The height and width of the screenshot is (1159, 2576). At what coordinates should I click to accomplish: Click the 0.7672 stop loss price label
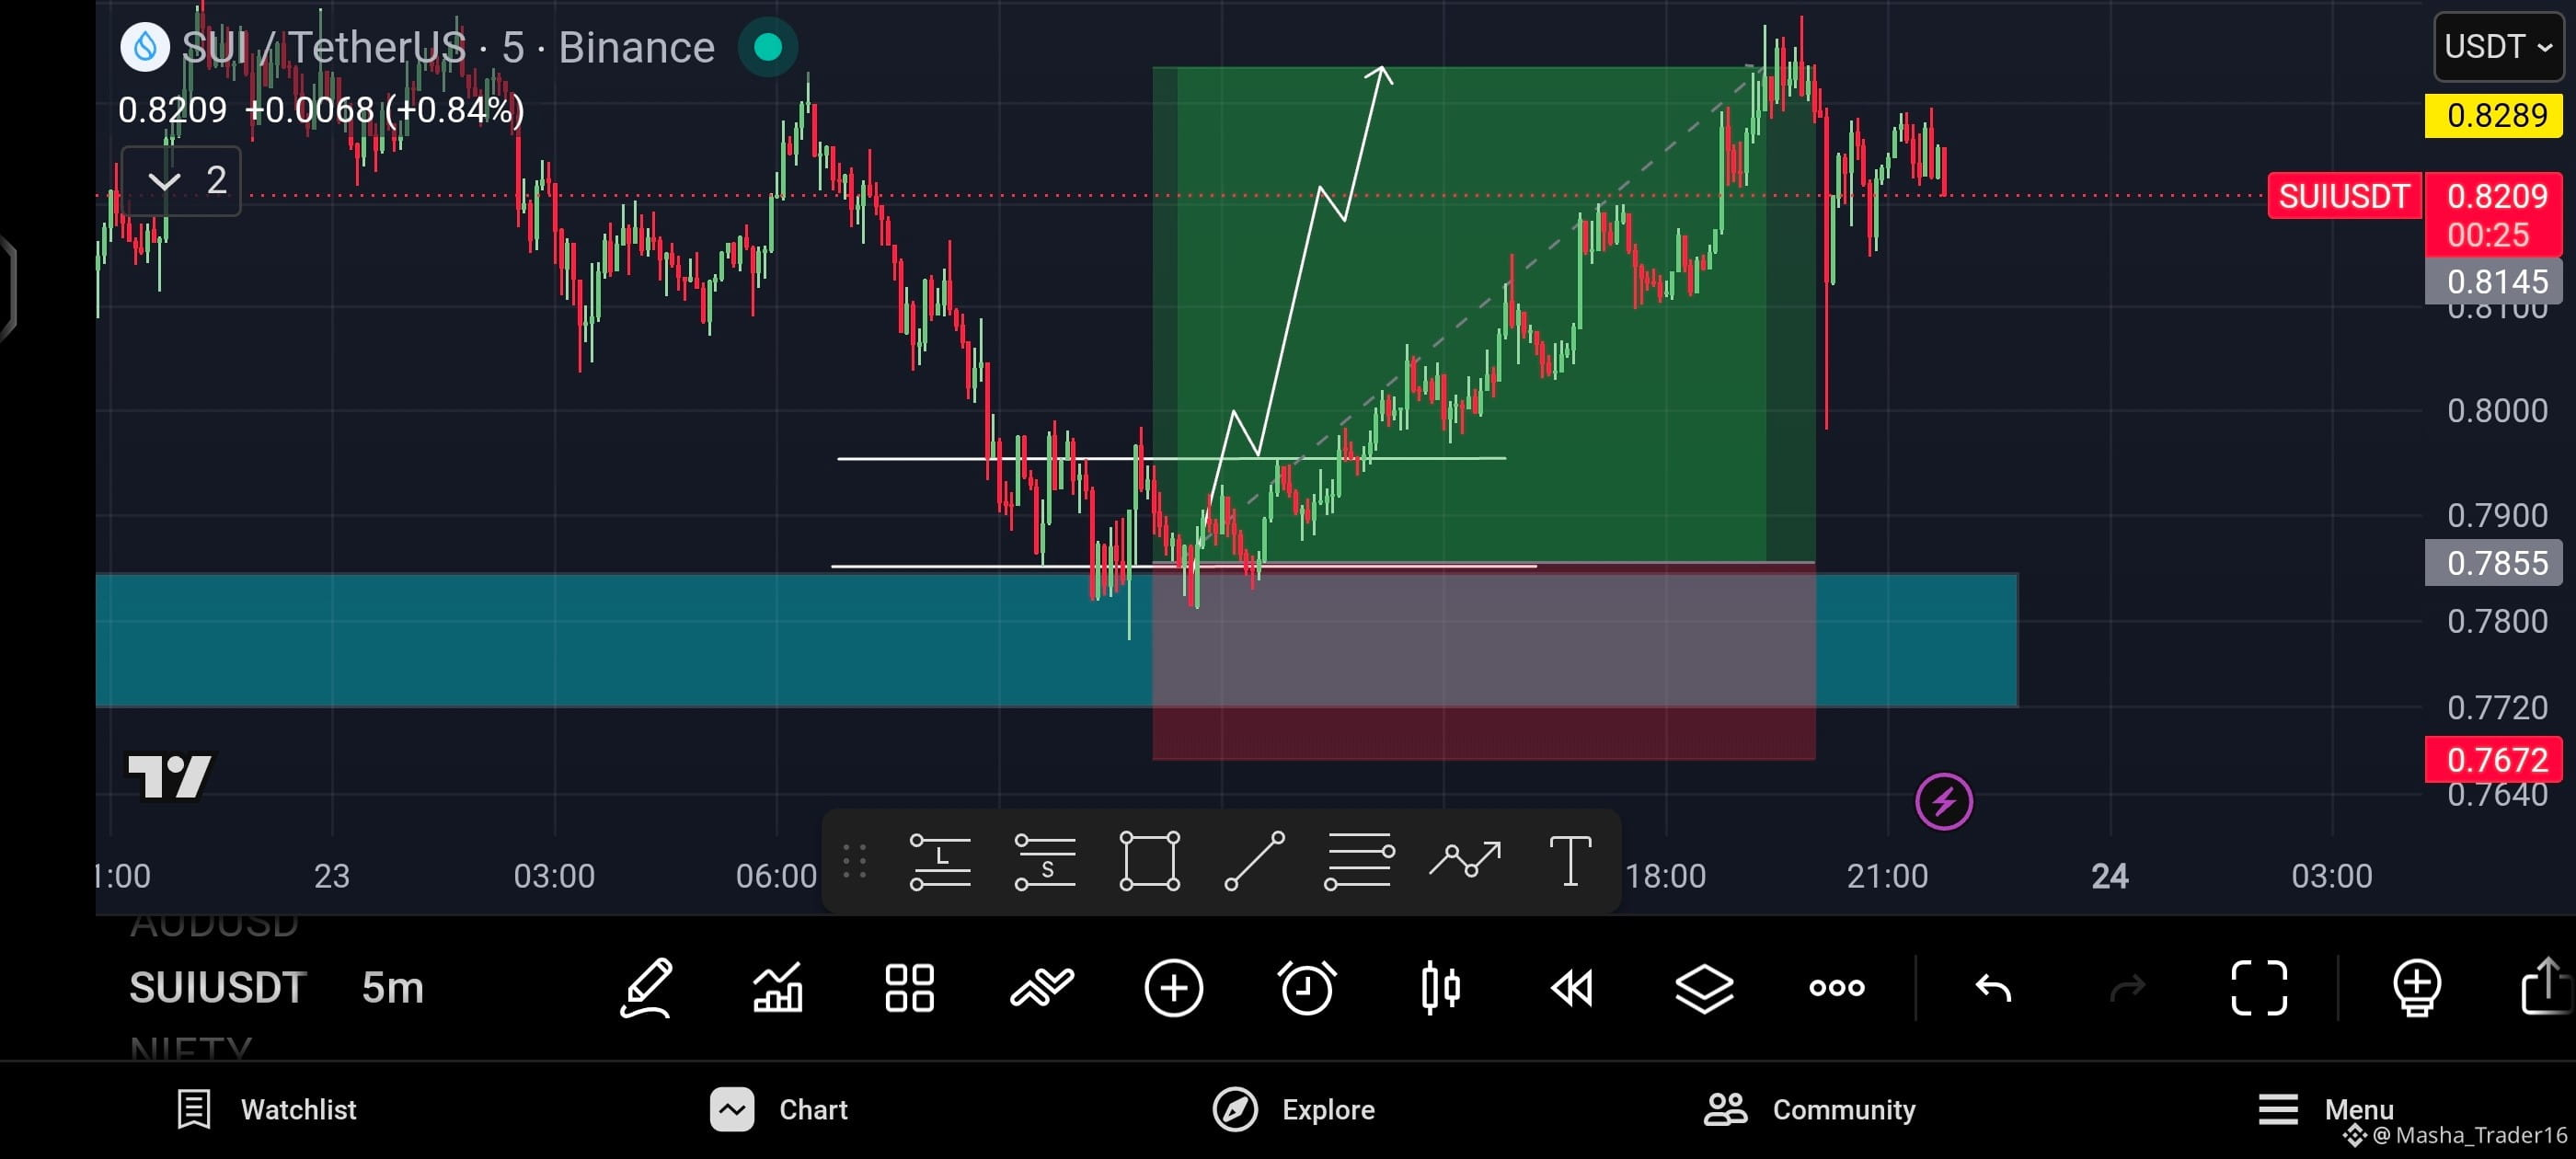[2495, 760]
